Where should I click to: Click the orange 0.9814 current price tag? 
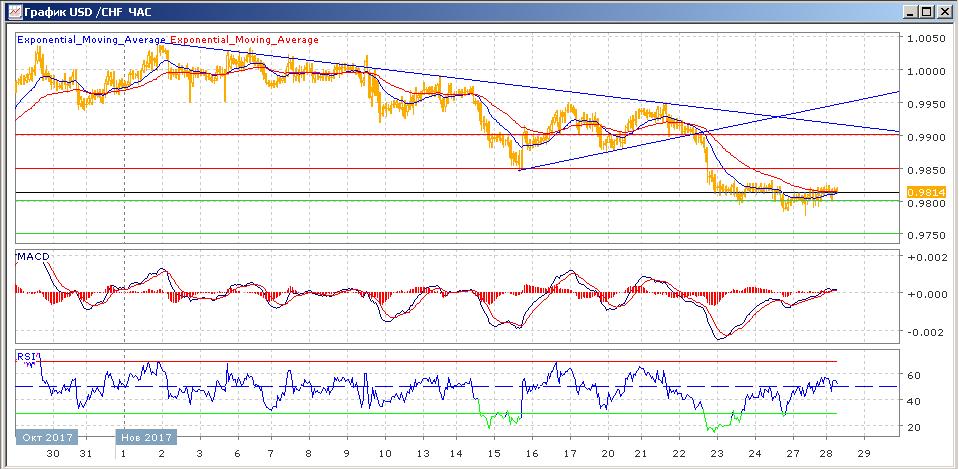click(x=921, y=191)
